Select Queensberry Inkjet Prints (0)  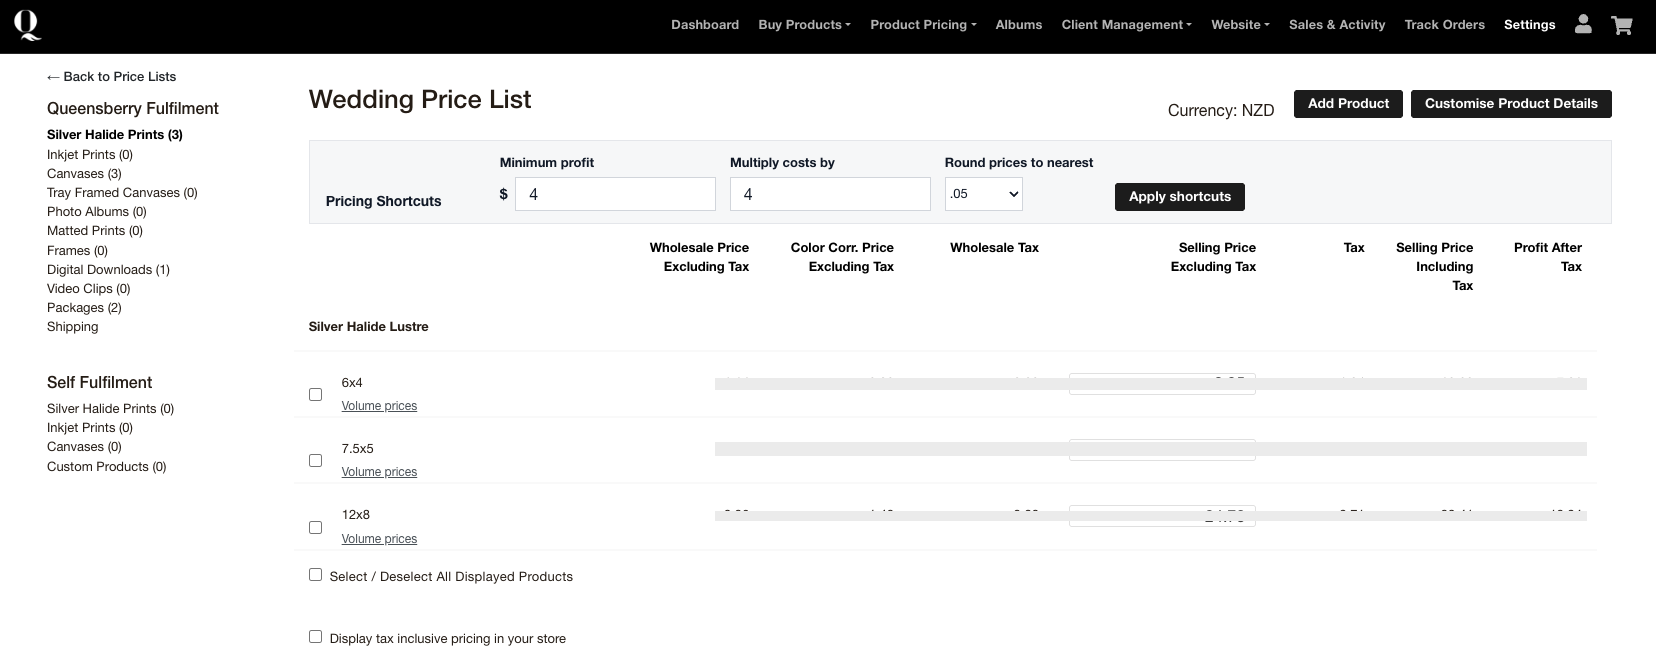coord(90,155)
